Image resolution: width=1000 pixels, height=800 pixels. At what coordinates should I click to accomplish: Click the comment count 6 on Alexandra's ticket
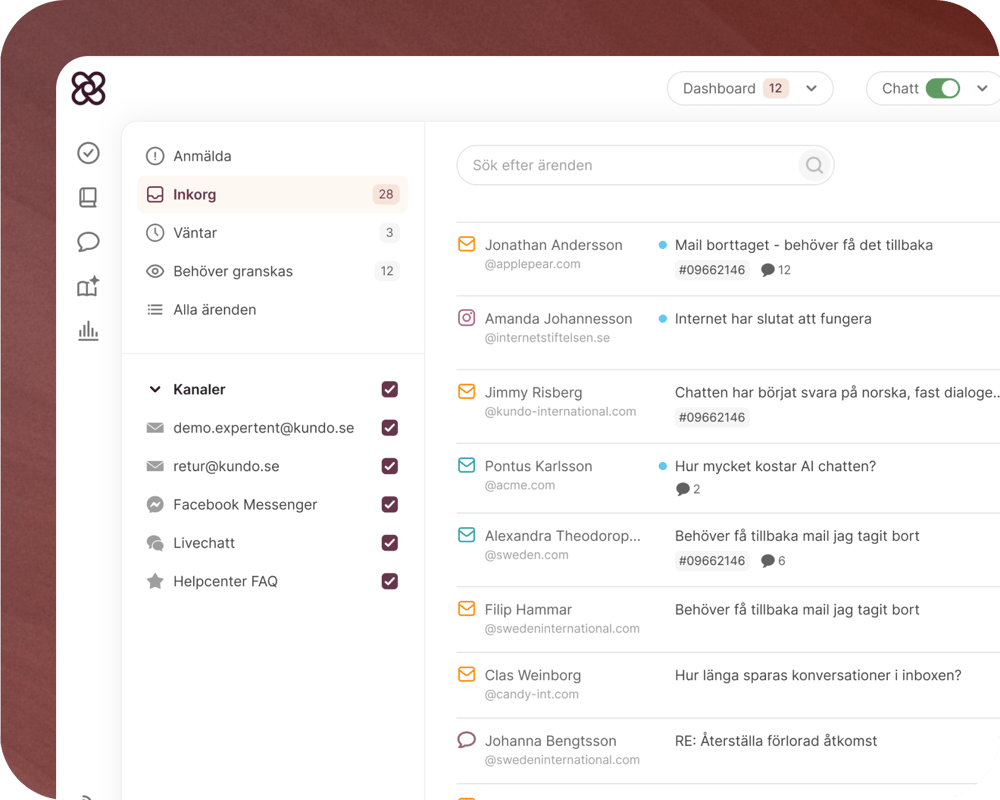[773, 561]
